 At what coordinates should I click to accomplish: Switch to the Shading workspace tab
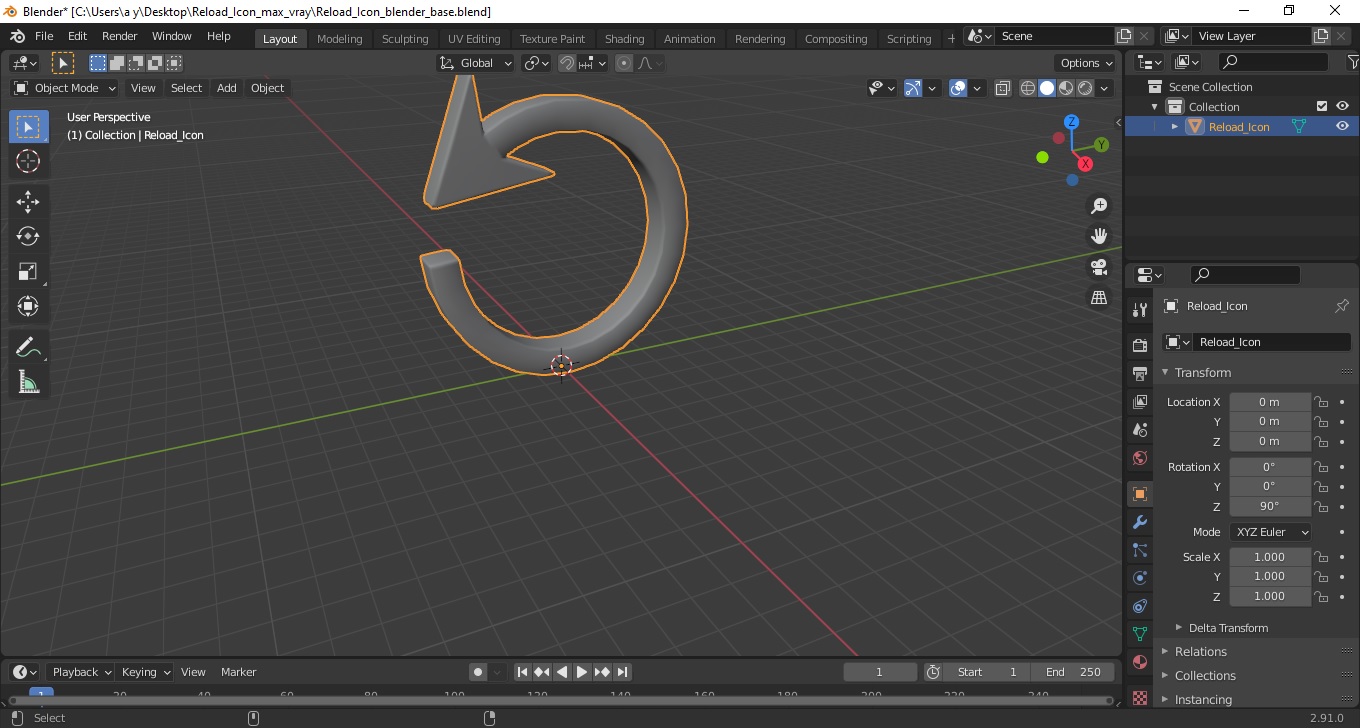click(624, 39)
